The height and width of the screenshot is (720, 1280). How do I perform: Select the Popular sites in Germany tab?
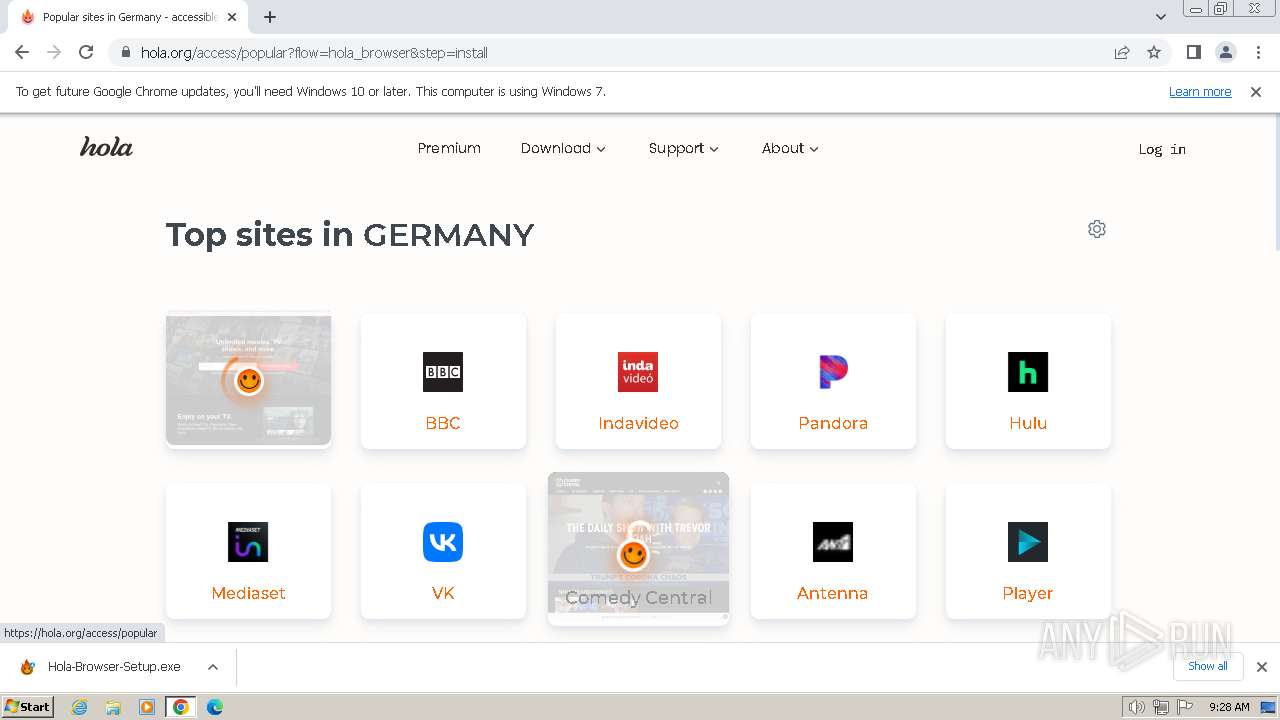128,17
